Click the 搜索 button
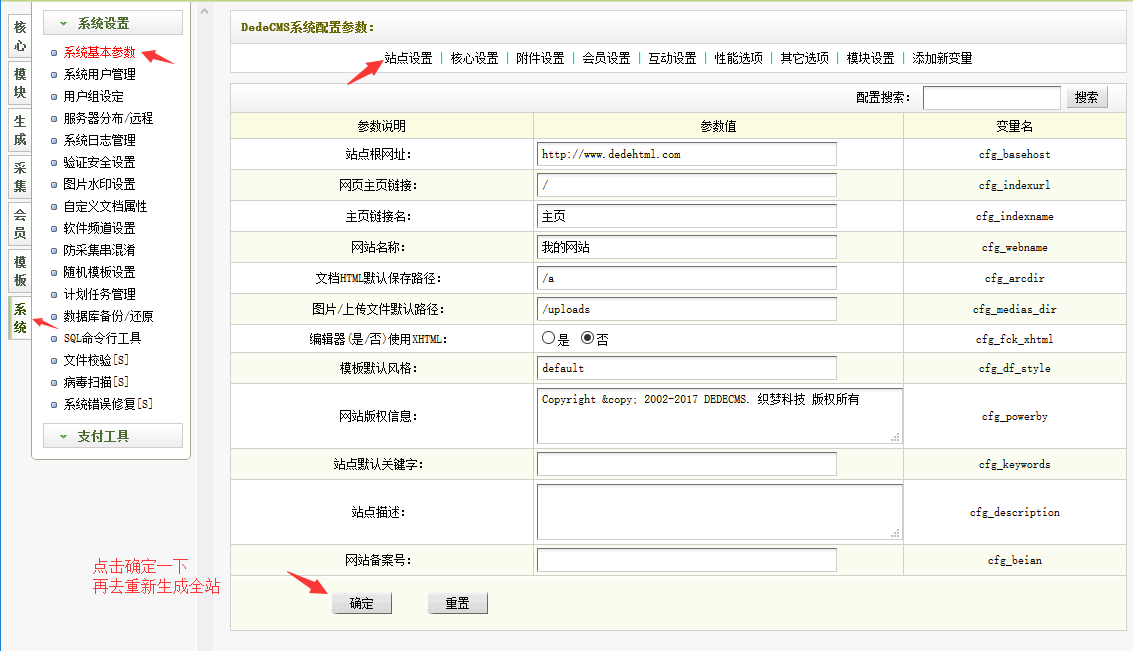The width and height of the screenshot is (1133, 651). coord(1087,97)
